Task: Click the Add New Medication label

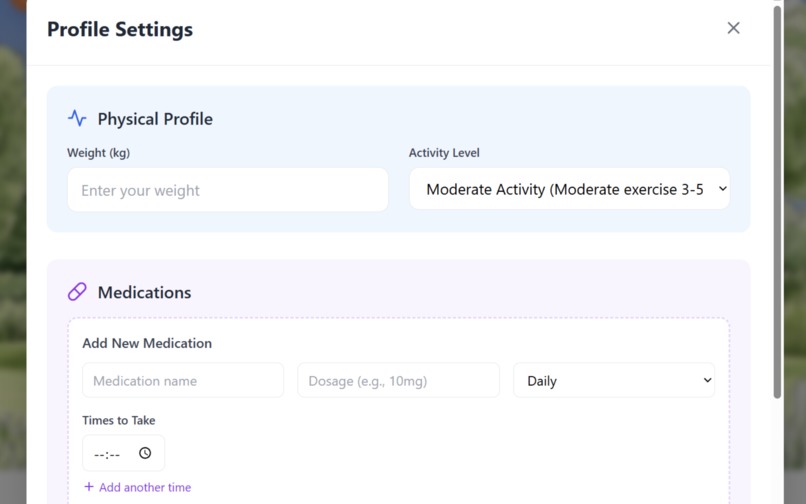Action: pyautogui.click(x=147, y=343)
